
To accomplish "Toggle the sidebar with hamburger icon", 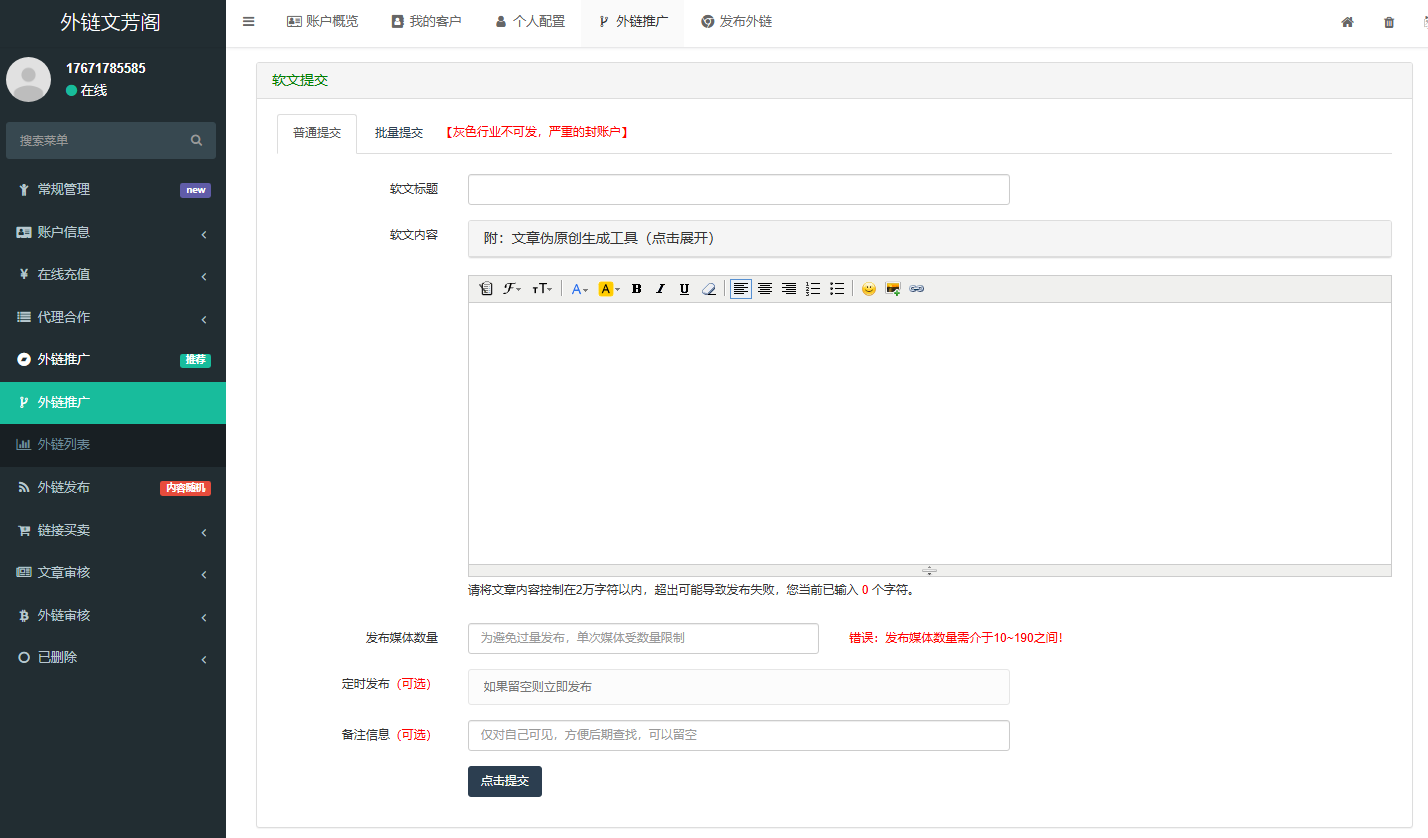I will click(x=249, y=21).
